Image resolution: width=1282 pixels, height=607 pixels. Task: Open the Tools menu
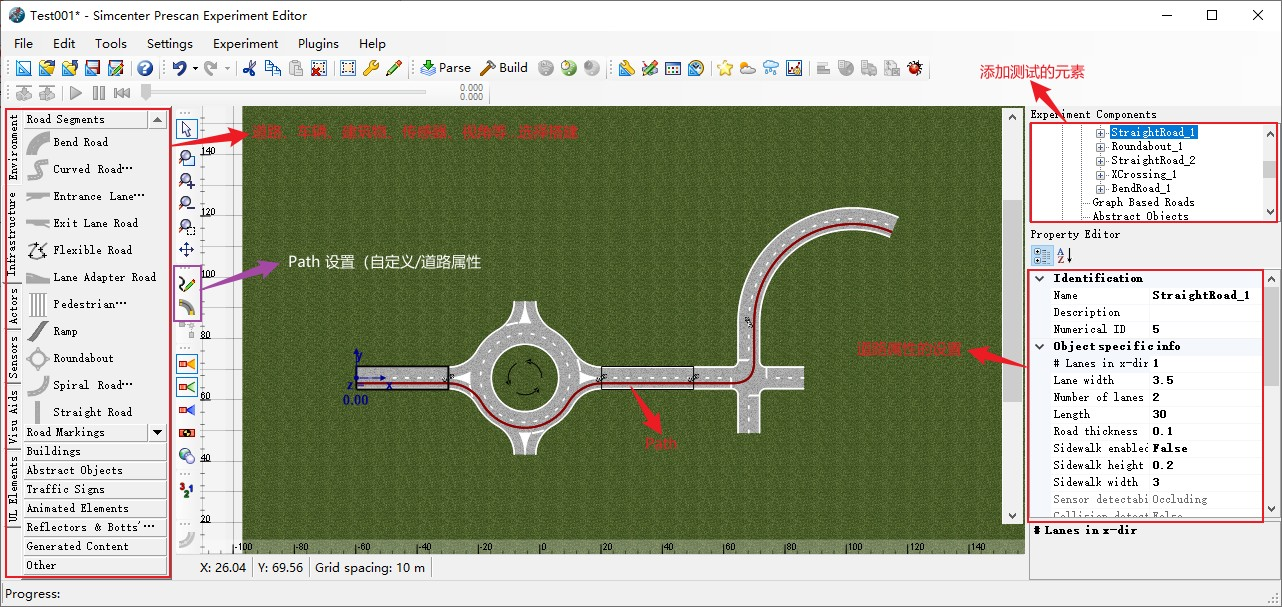[111, 44]
